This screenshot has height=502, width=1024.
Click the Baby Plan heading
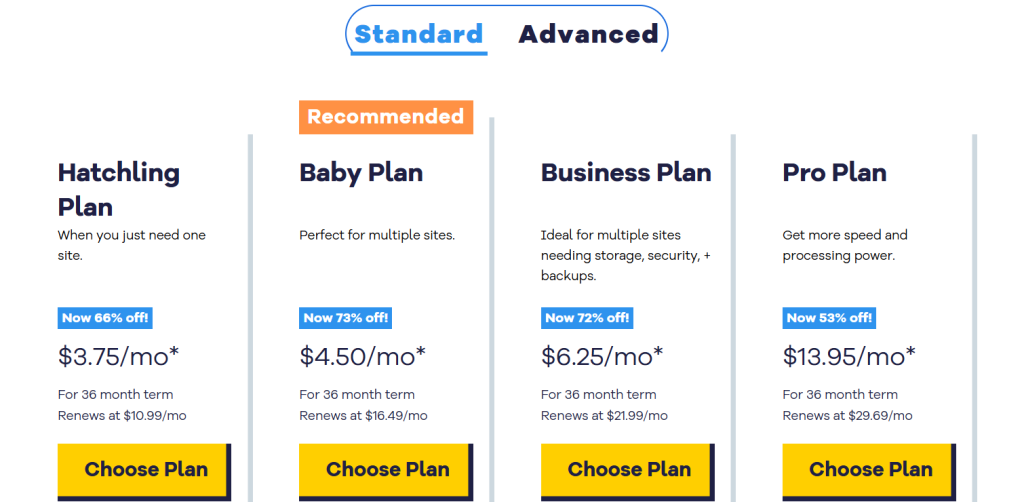[x=361, y=172]
